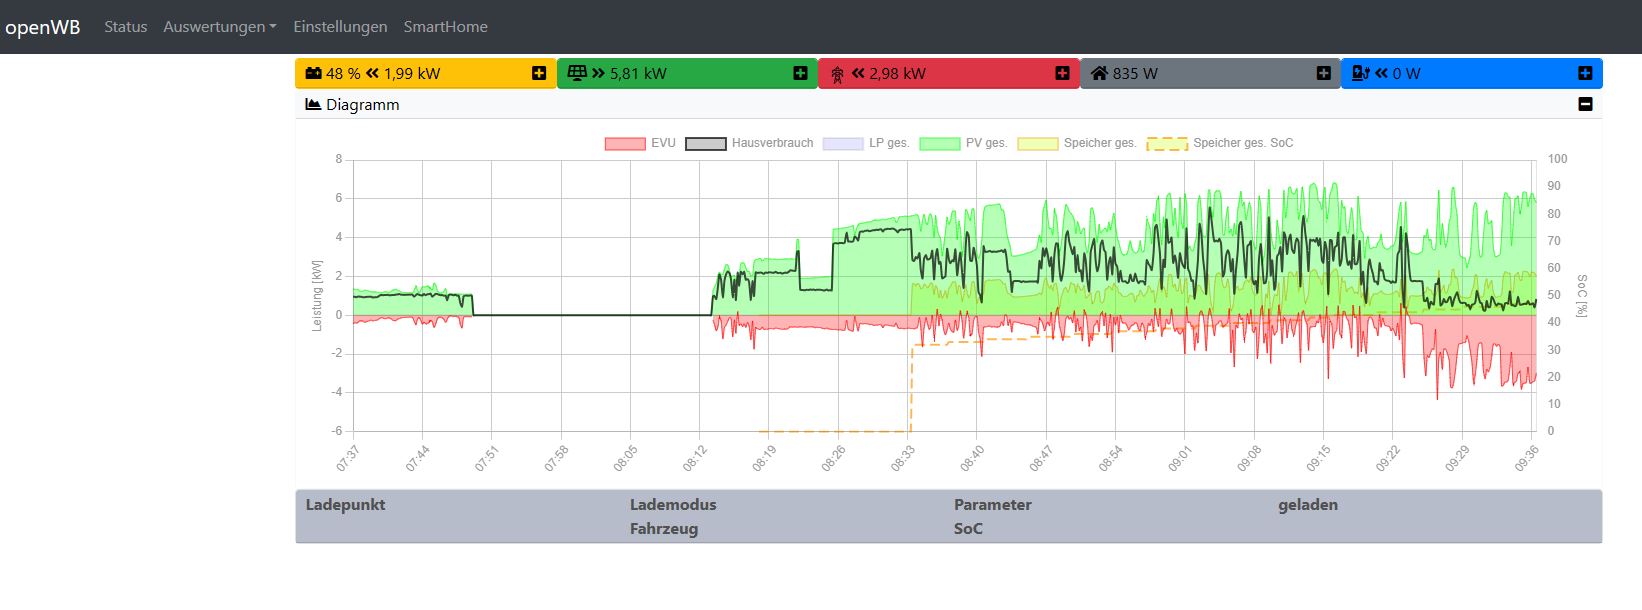Click the battery icon in yellow bar

(313, 73)
